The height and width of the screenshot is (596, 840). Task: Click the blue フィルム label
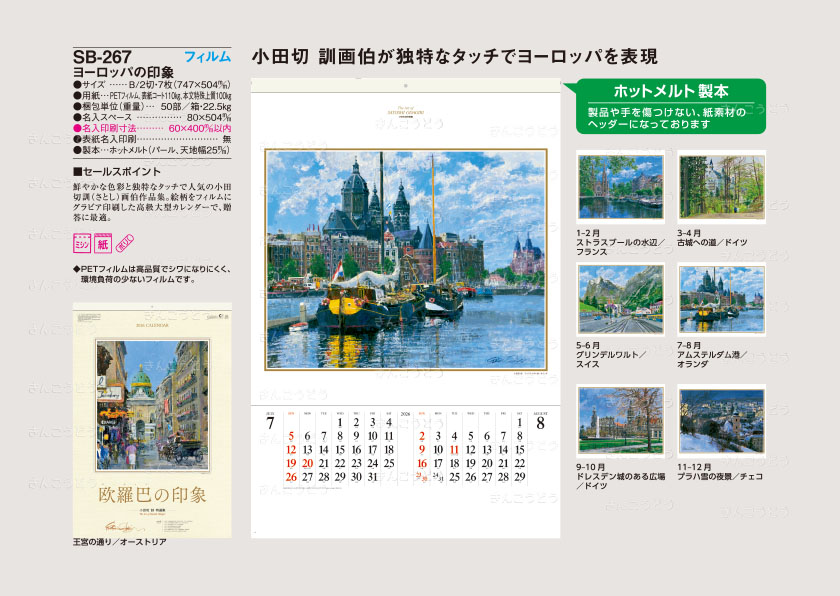pos(207,57)
